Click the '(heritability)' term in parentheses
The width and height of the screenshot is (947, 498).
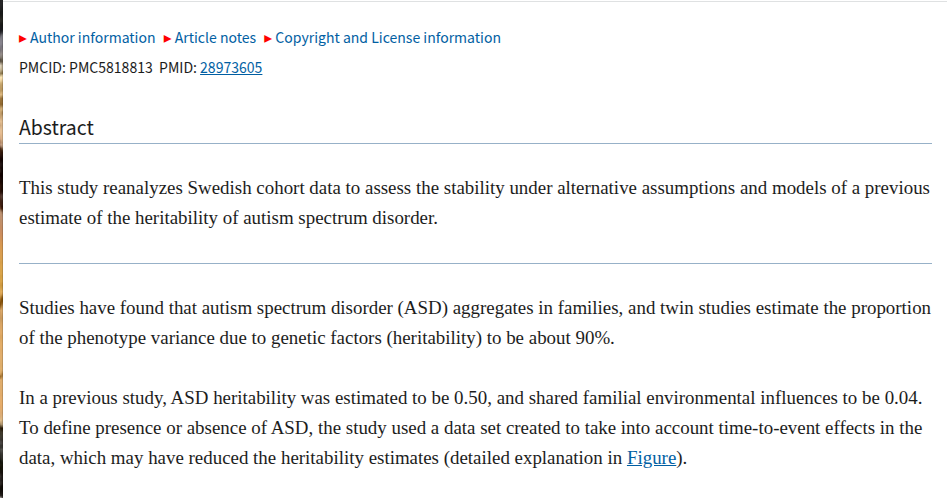(x=434, y=338)
